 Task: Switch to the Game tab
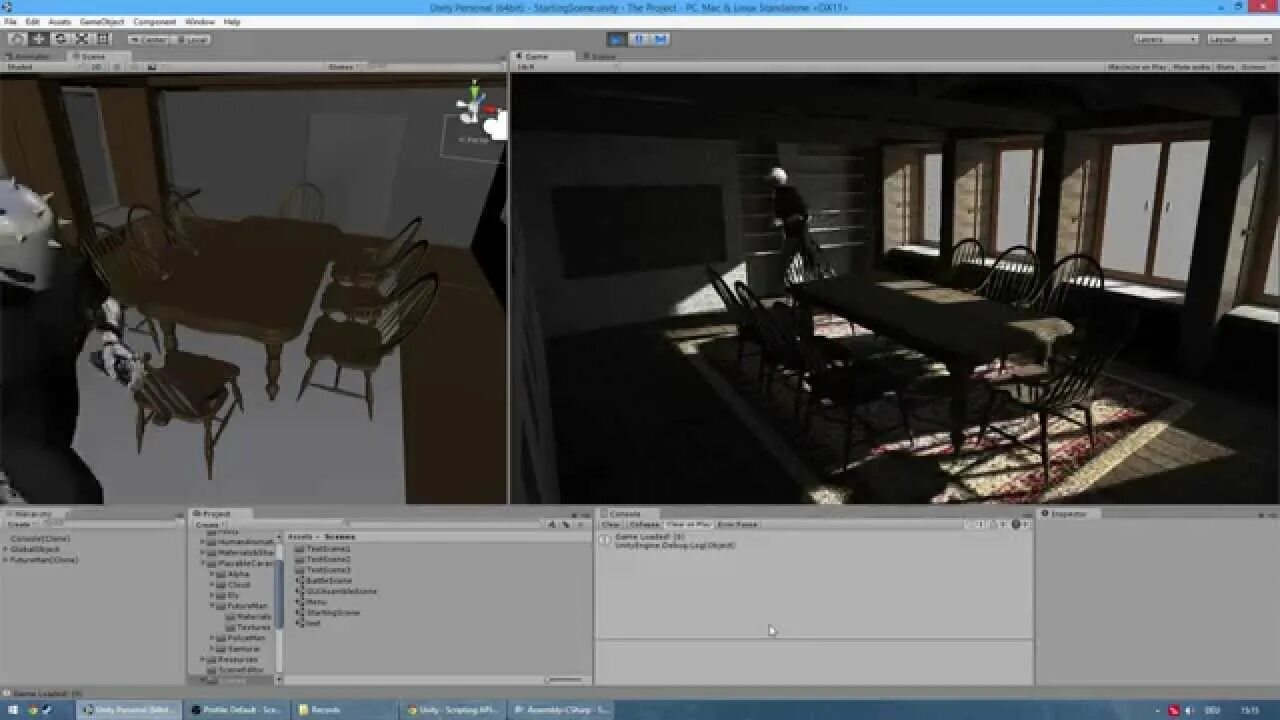point(541,57)
